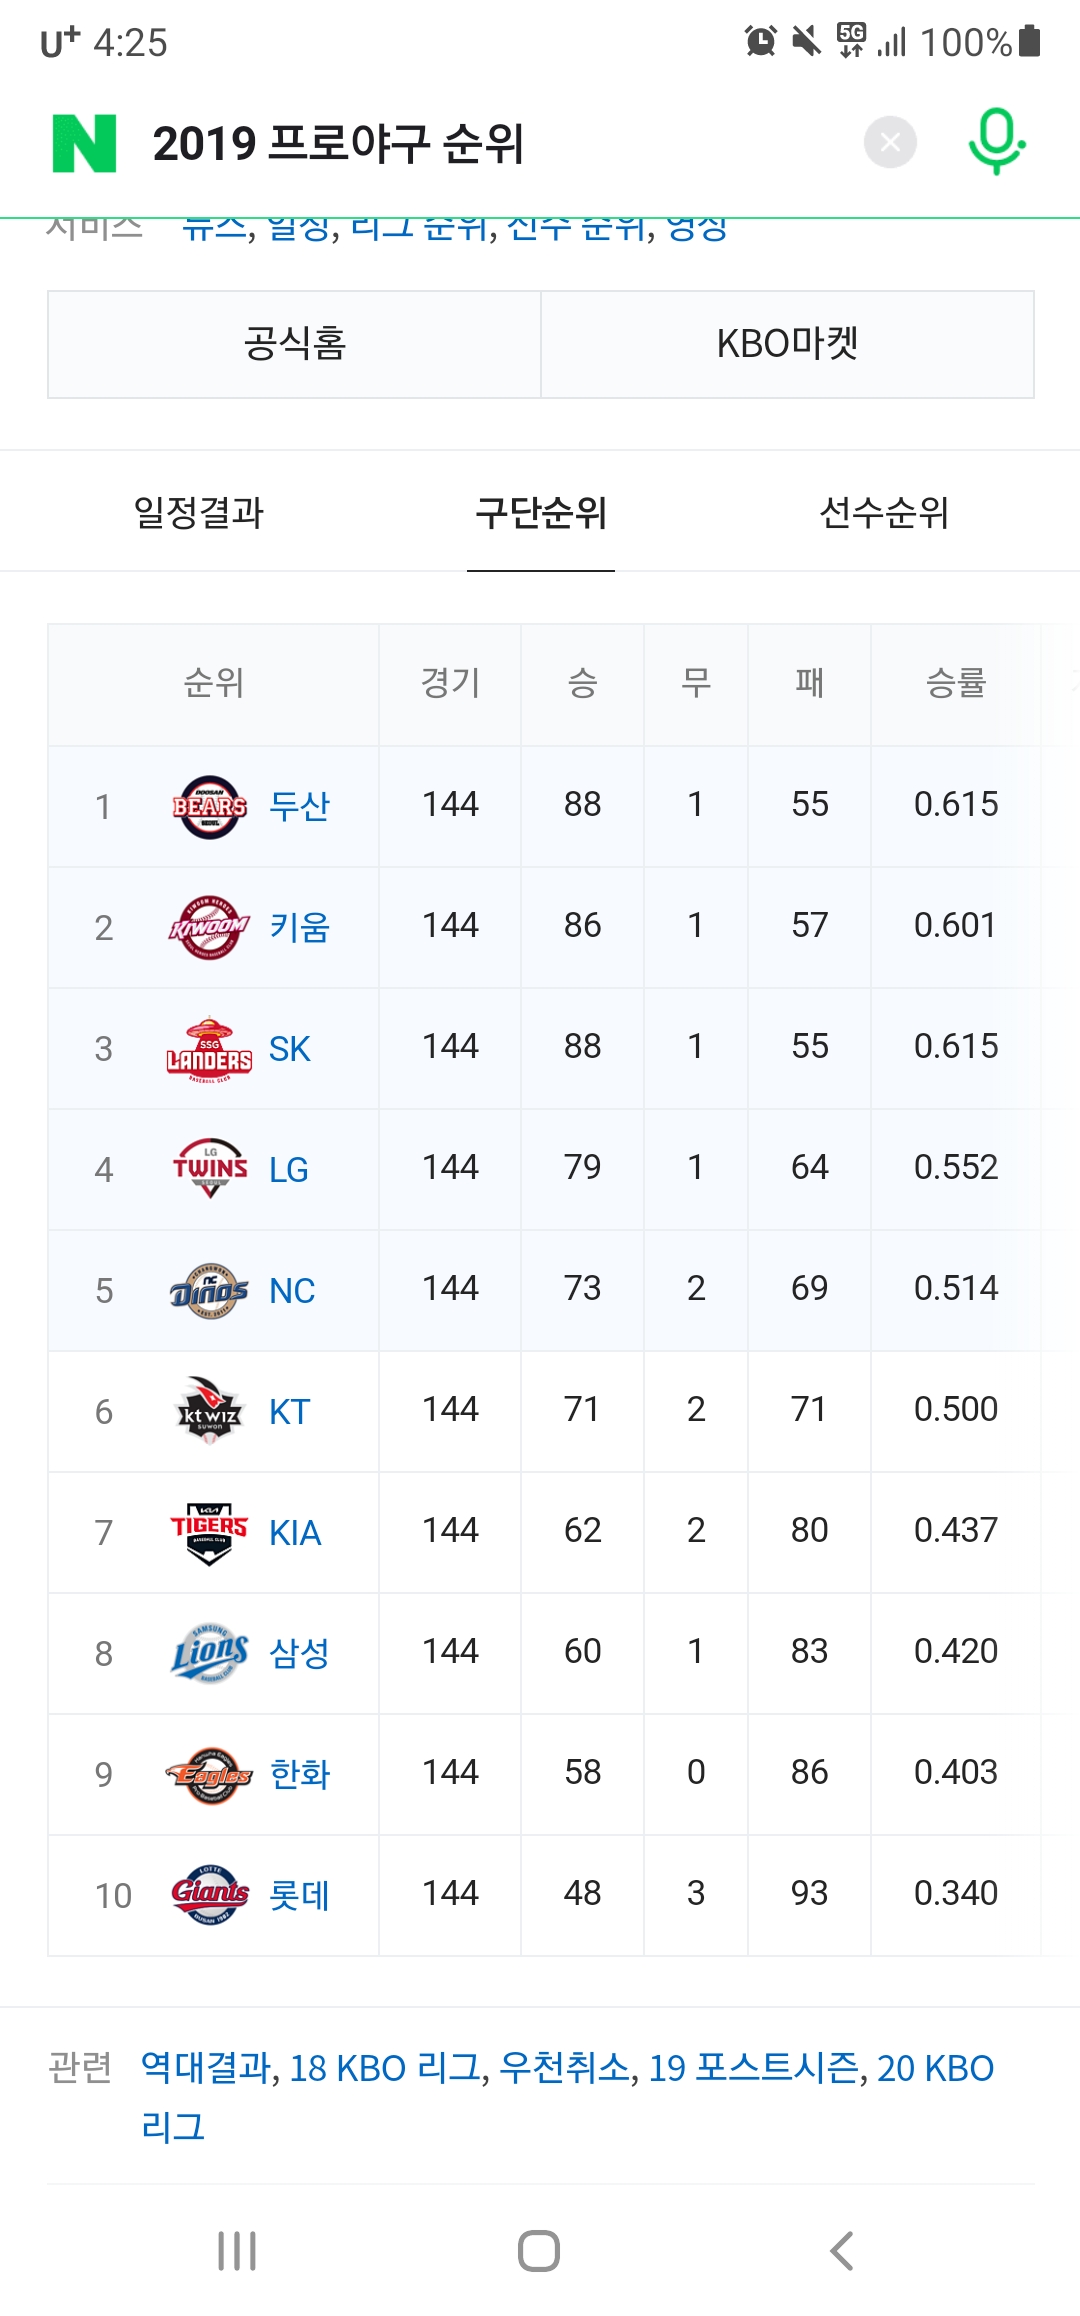Open the LG Twins team logo
The image size is (1080, 2316).
[210, 1168]
